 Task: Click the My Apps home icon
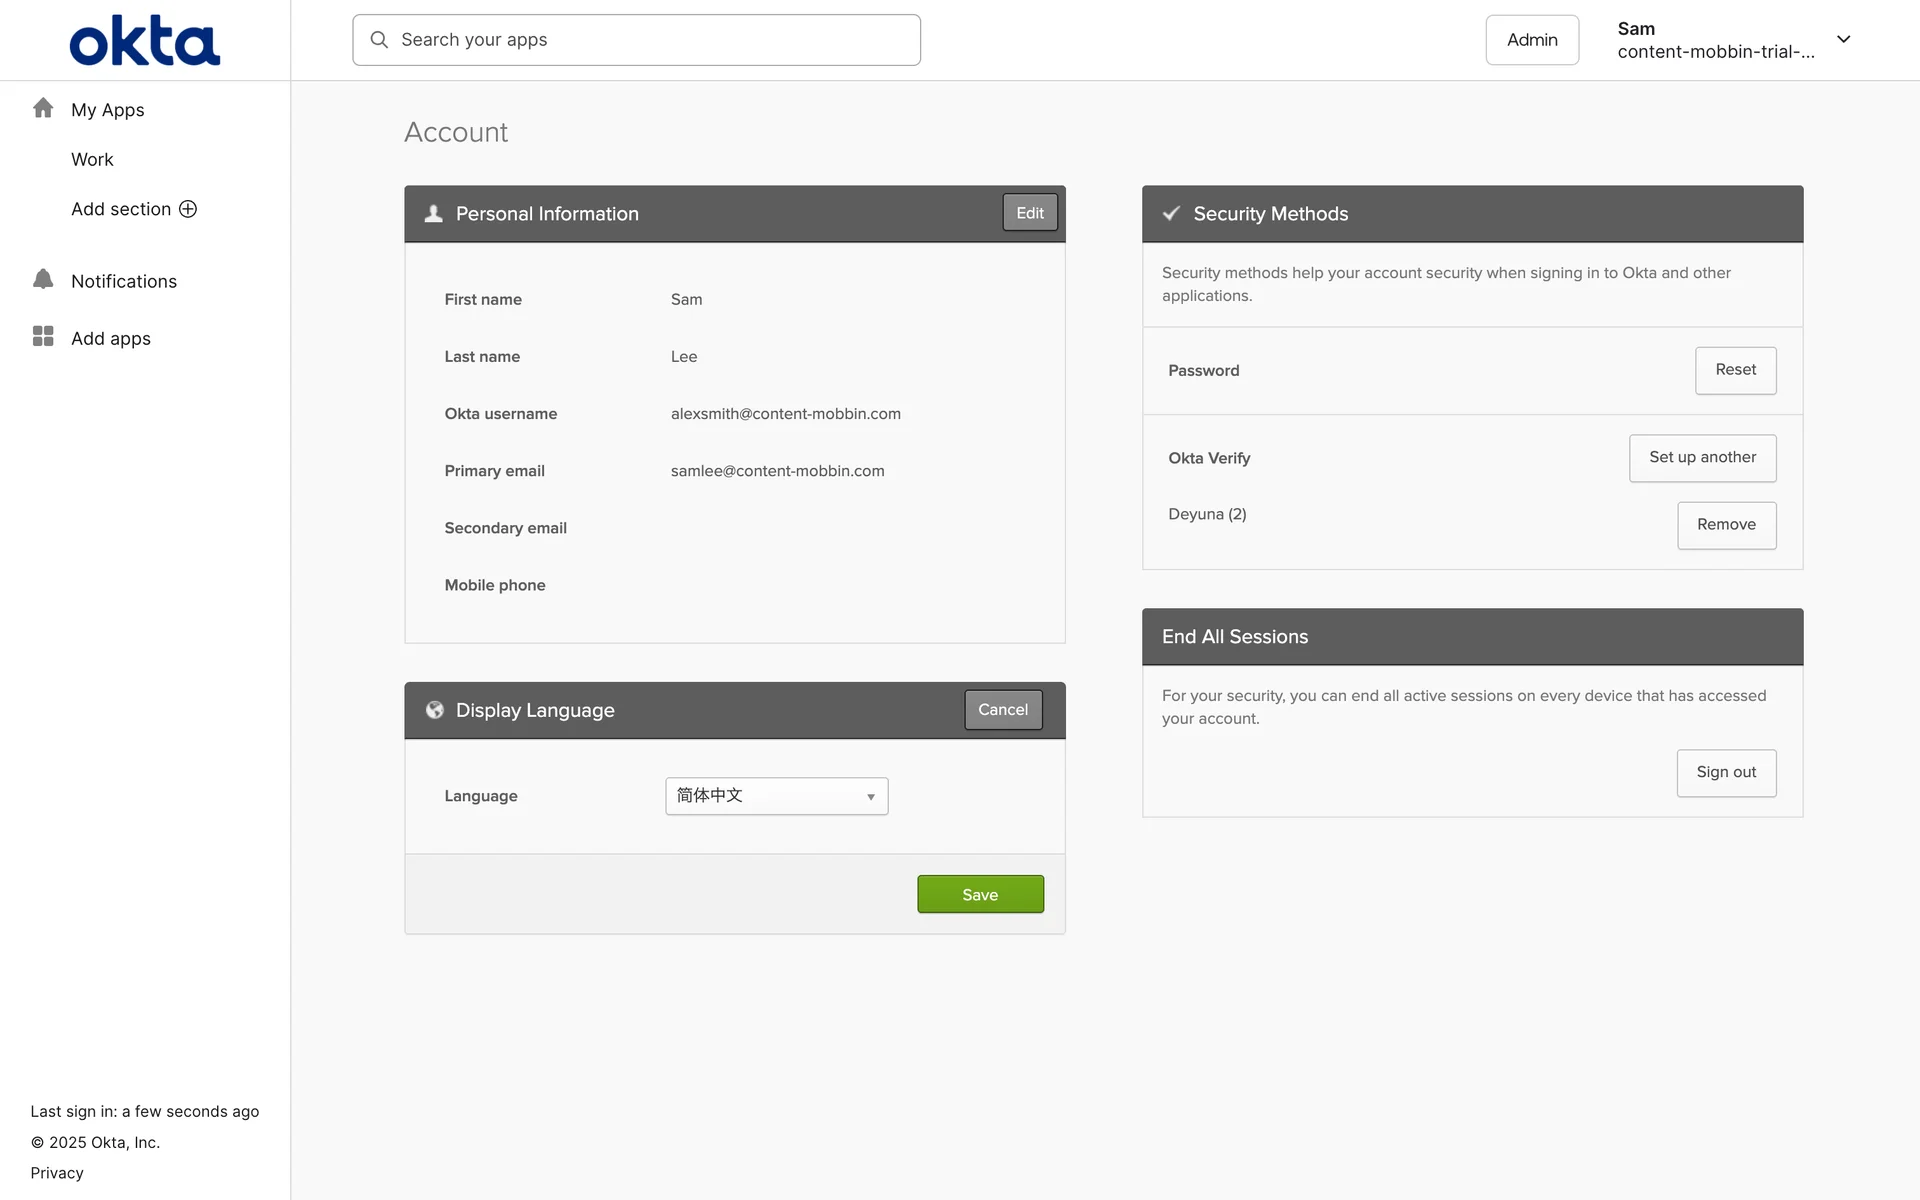click(x=43, y=108)
